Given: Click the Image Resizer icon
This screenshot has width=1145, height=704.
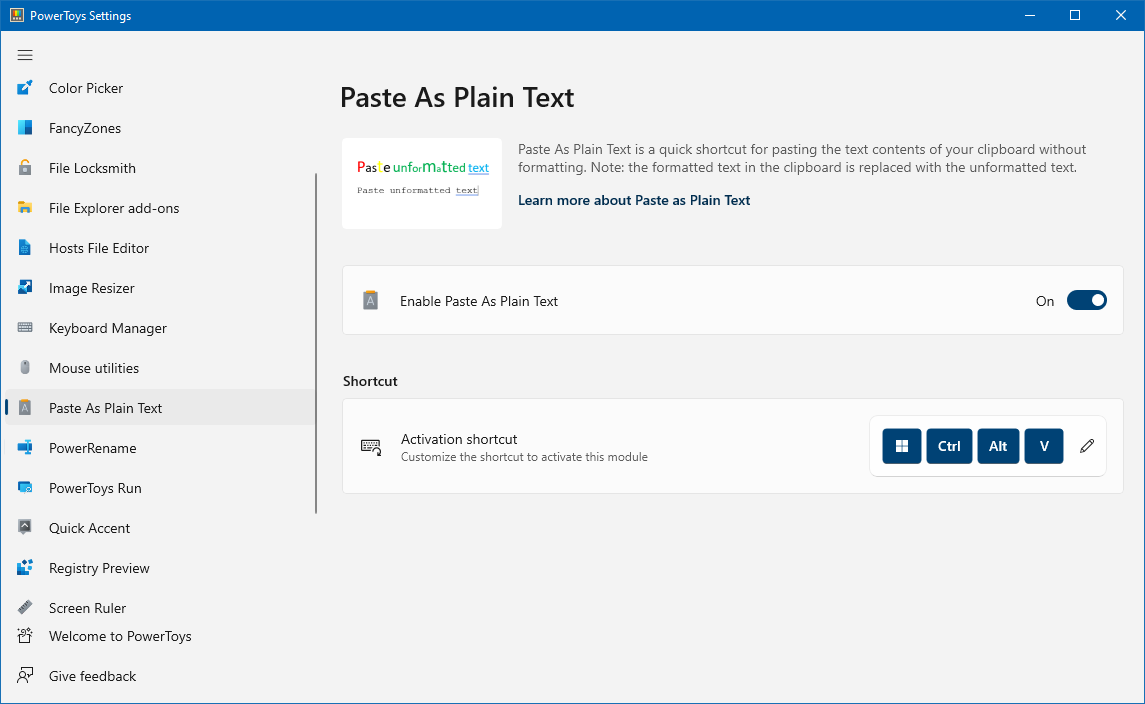Looking at the screenshot, I should click(25, 288).
